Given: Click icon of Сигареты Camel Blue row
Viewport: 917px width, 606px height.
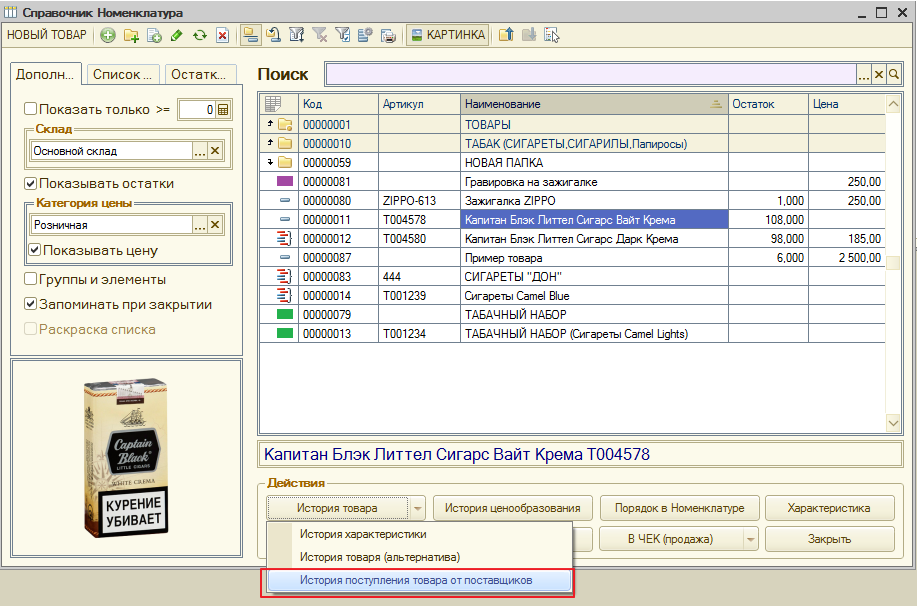Looking at the screenshot, I should click(x=284, y=295).
